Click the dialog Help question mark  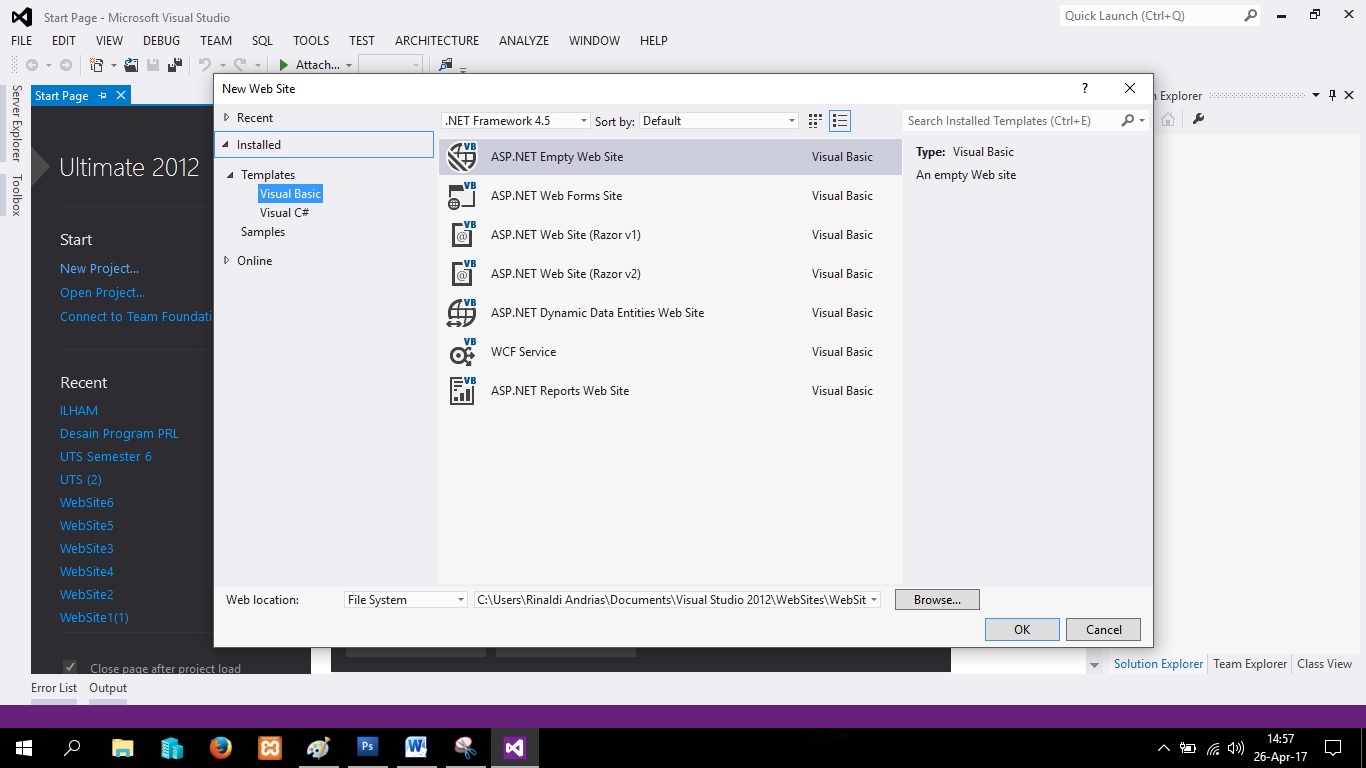pyautogui.click(x=1085, y=88)
